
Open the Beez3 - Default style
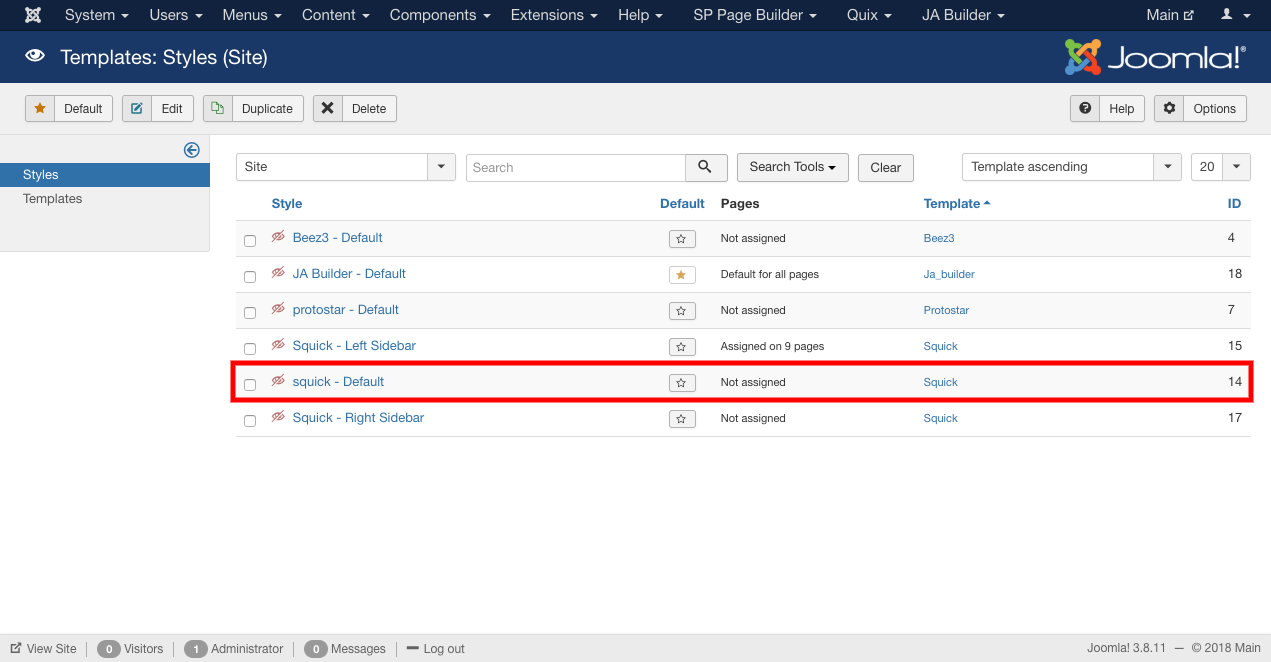click(338, 238)
